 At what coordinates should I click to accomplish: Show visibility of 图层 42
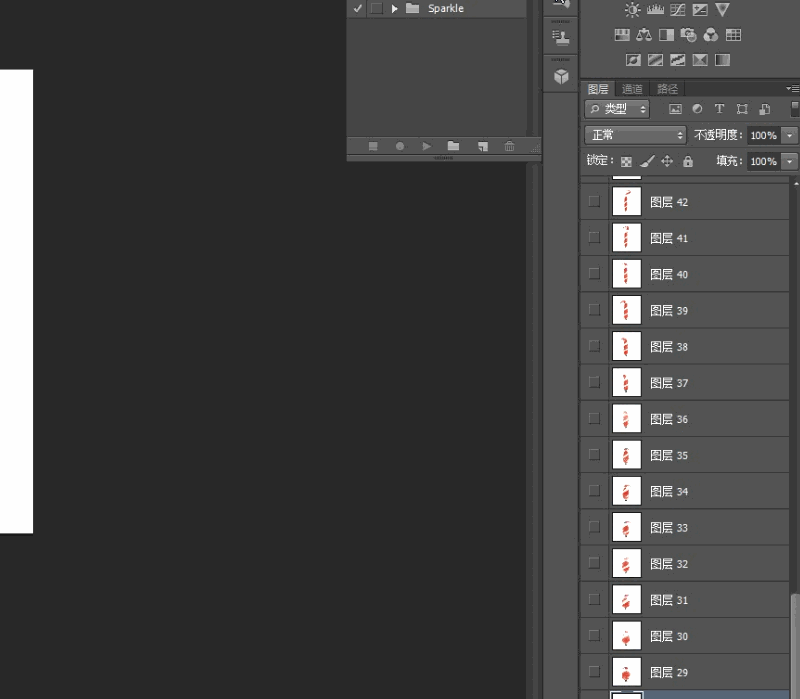(x=594, y=201)
